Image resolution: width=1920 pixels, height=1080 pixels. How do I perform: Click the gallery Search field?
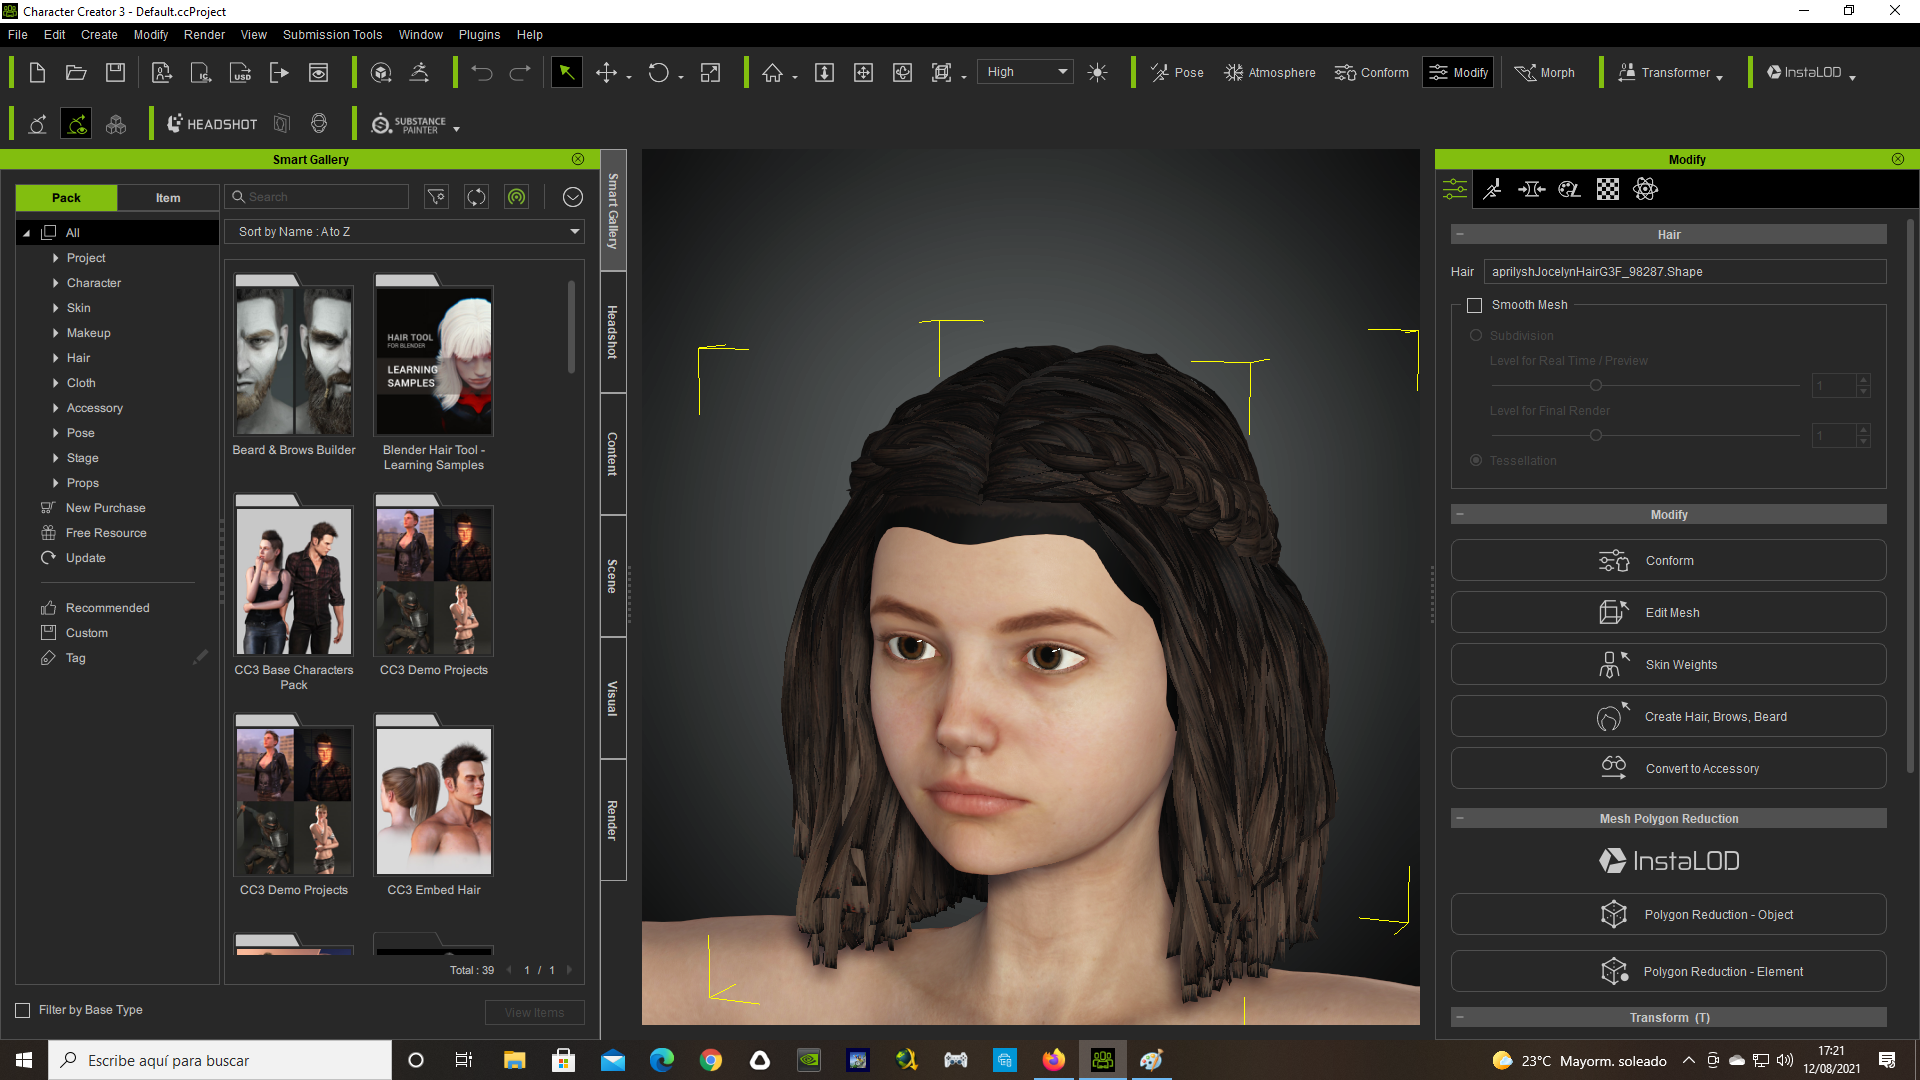click(317, 197)
